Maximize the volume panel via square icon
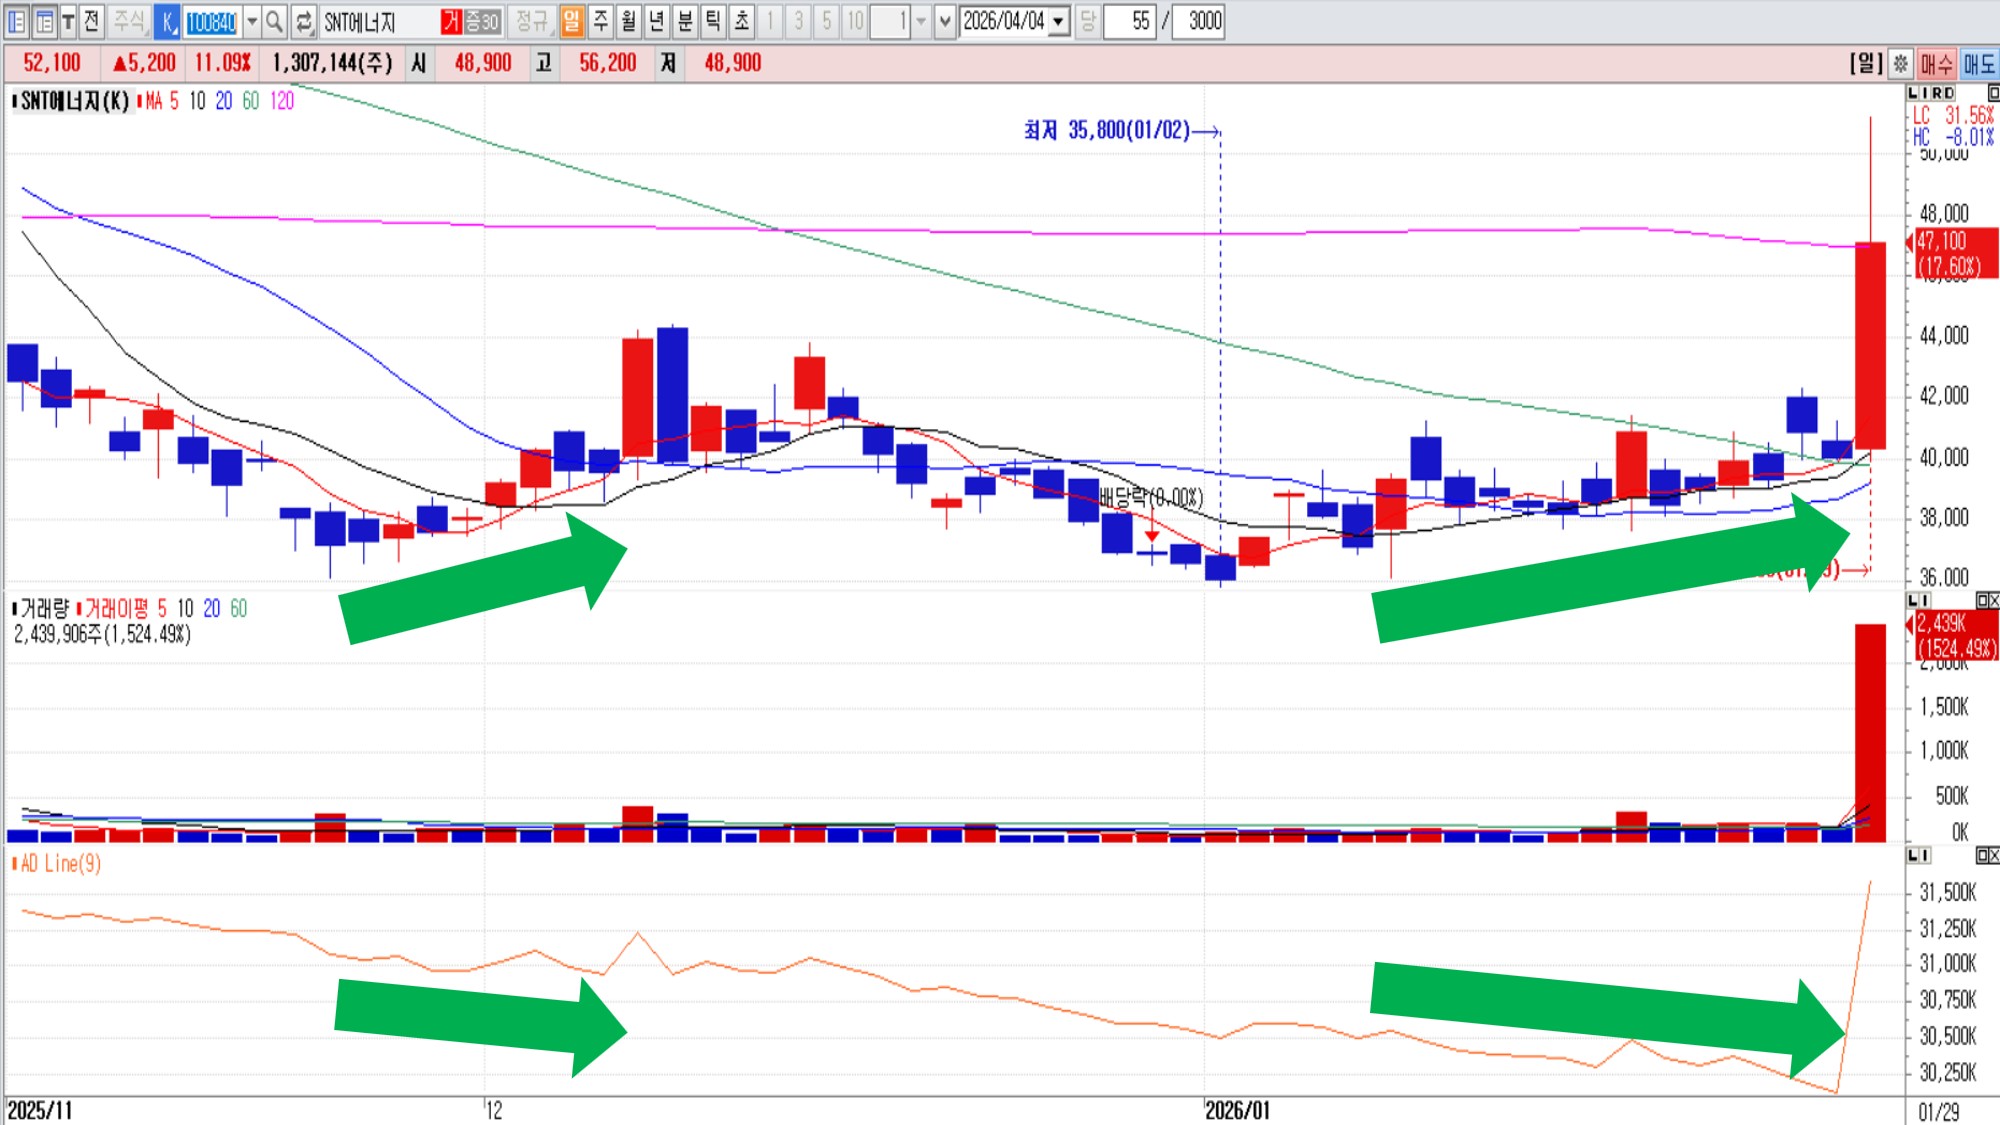Image resolution: width=2000 pixels, height=1125 pixels. point(1982,600)
